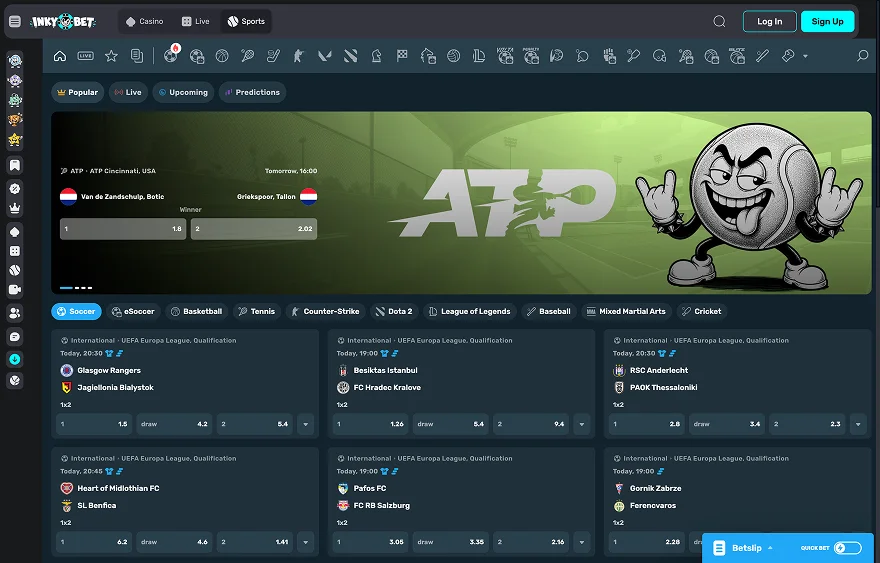880x563 pixels.
Task: Bet on Van de Zandschulp at 1.8
Action: click(x=123, y=229)
